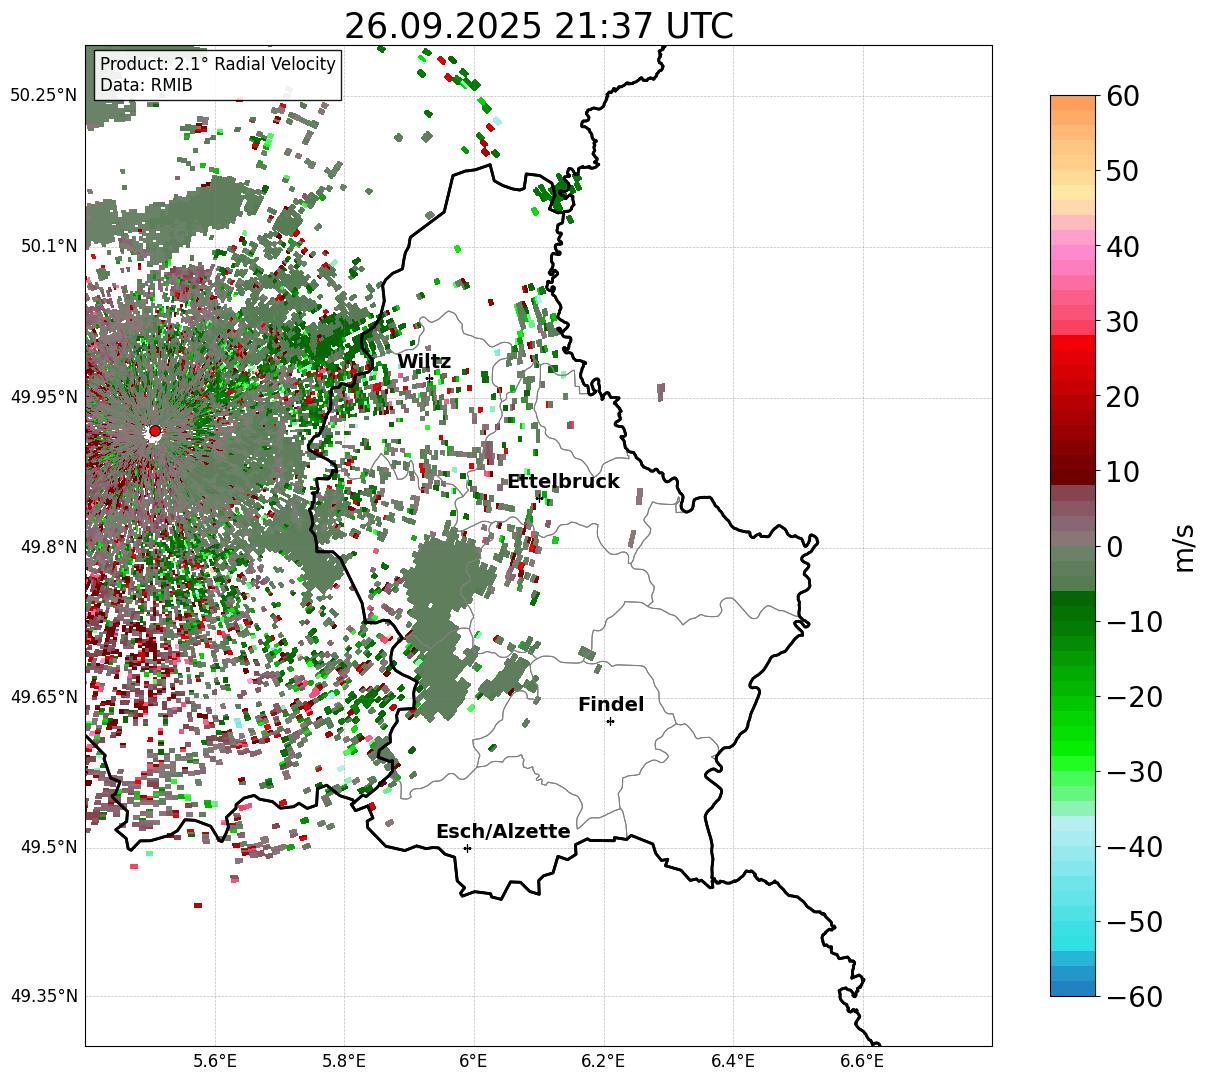The height and width of the screenshot is (1081, 1207).
Task: Click the 49.35°N latitude tick label
Action: click(44, 996)
